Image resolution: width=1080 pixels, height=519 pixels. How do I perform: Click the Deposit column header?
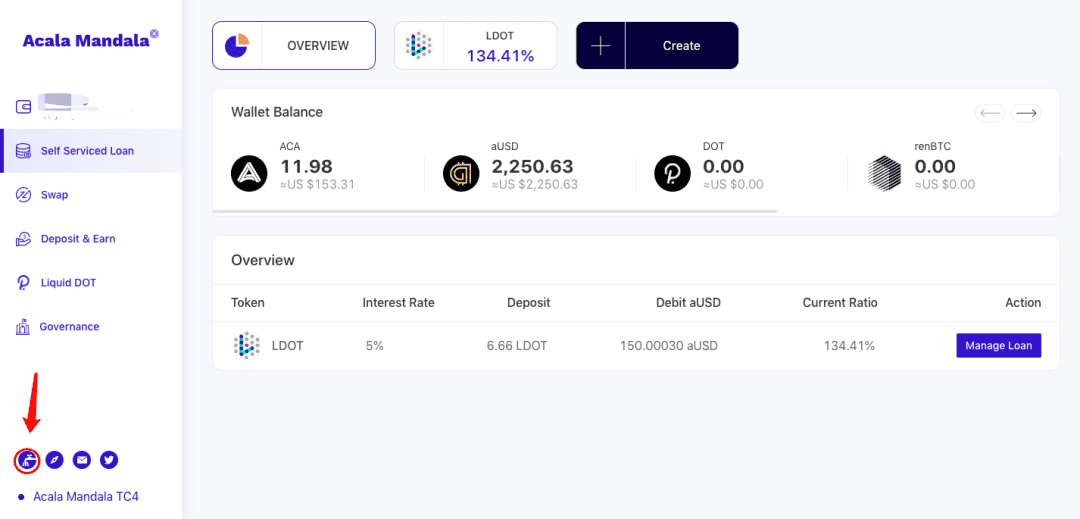(528, 302)
